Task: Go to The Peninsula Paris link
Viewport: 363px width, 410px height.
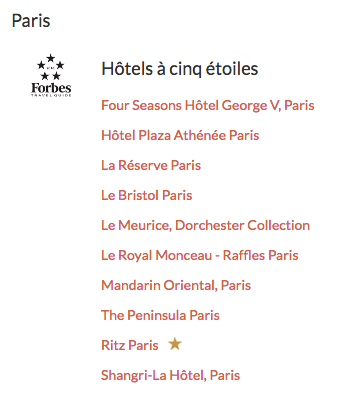Action: point(160,315)
